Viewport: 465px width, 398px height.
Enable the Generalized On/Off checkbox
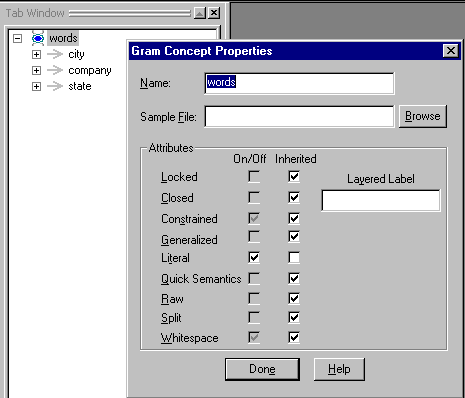tap(254, 237)
